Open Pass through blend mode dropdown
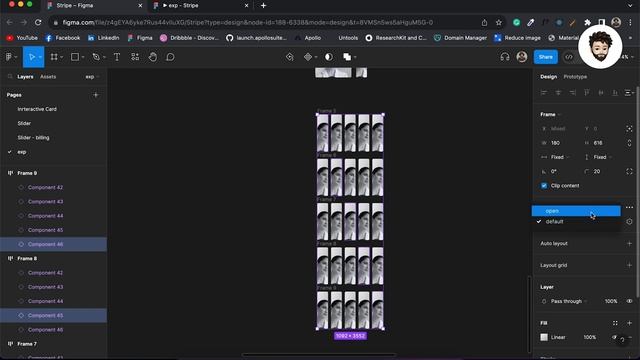 [569, 301]
